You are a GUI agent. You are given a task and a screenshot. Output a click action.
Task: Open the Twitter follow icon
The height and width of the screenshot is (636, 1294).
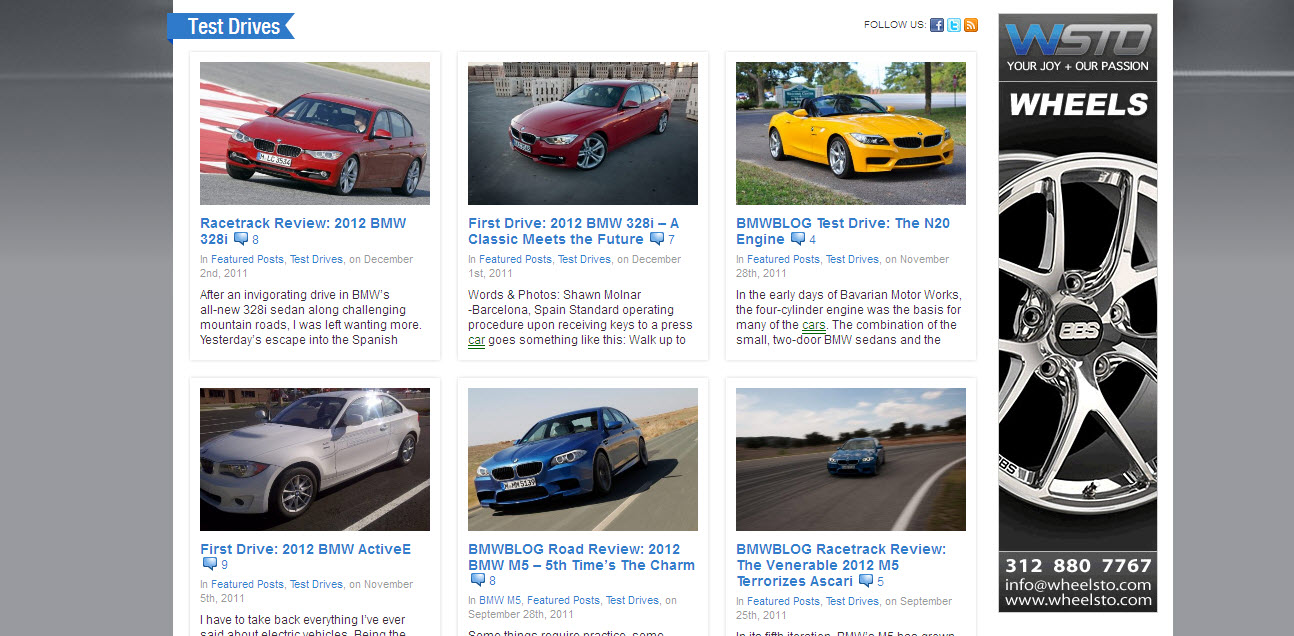954,25
